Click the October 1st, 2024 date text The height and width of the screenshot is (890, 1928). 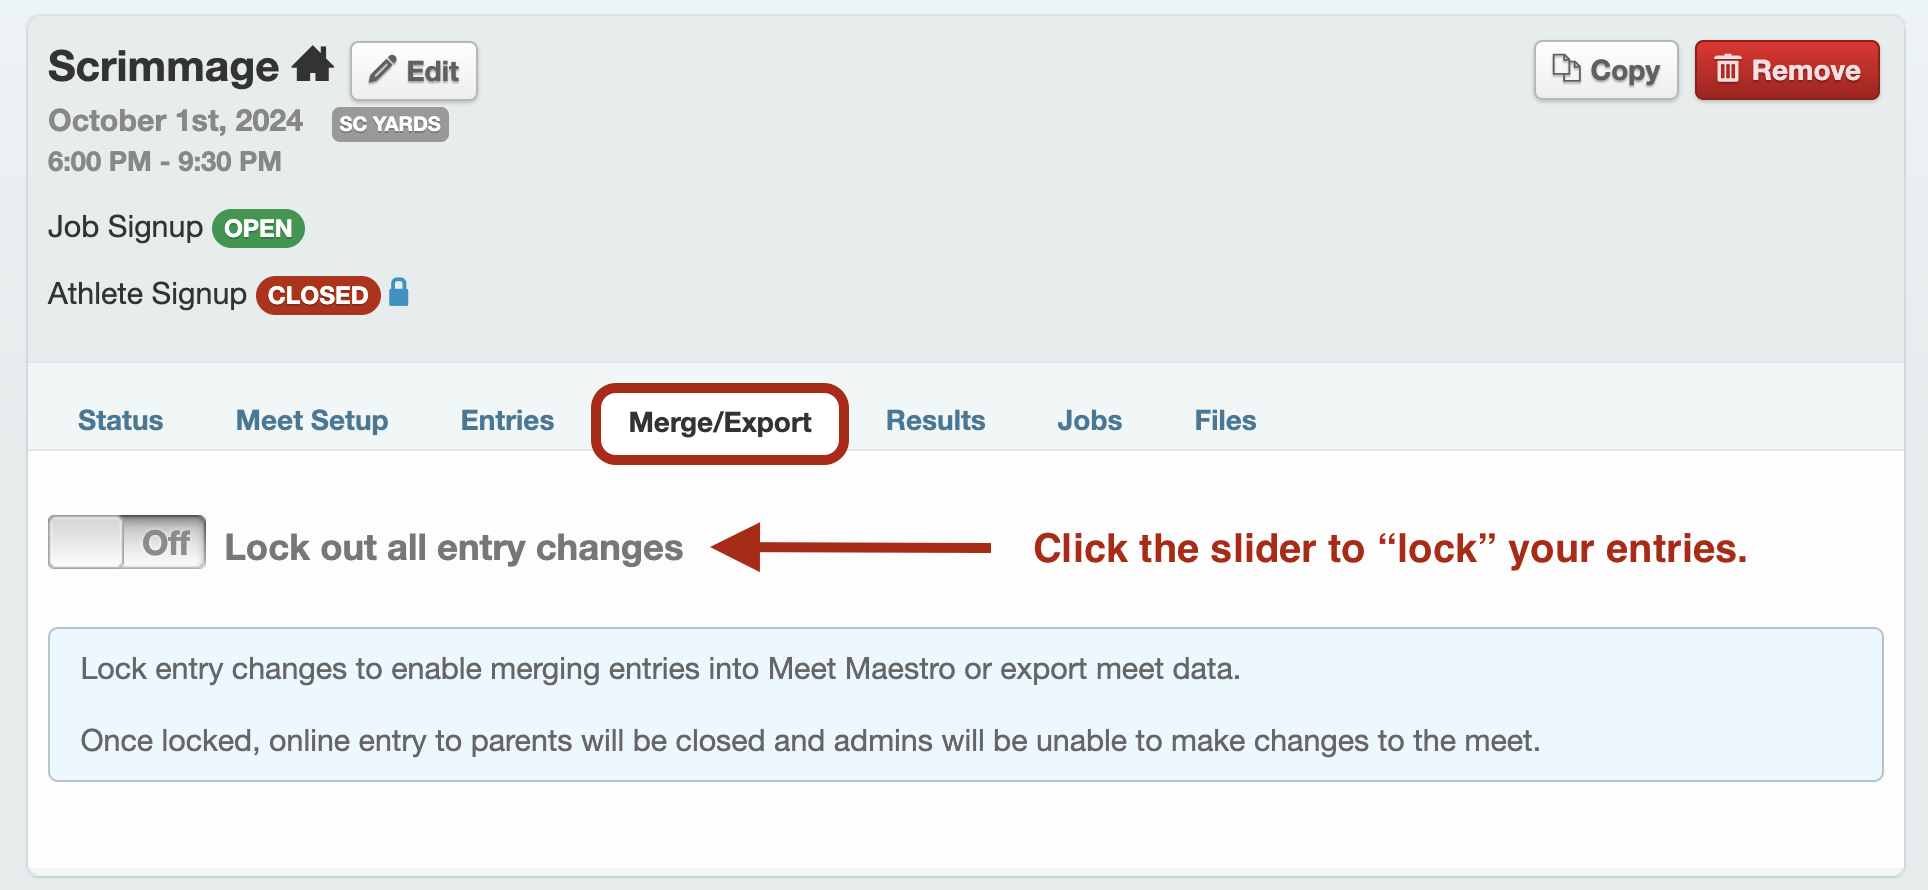point(176,120)
